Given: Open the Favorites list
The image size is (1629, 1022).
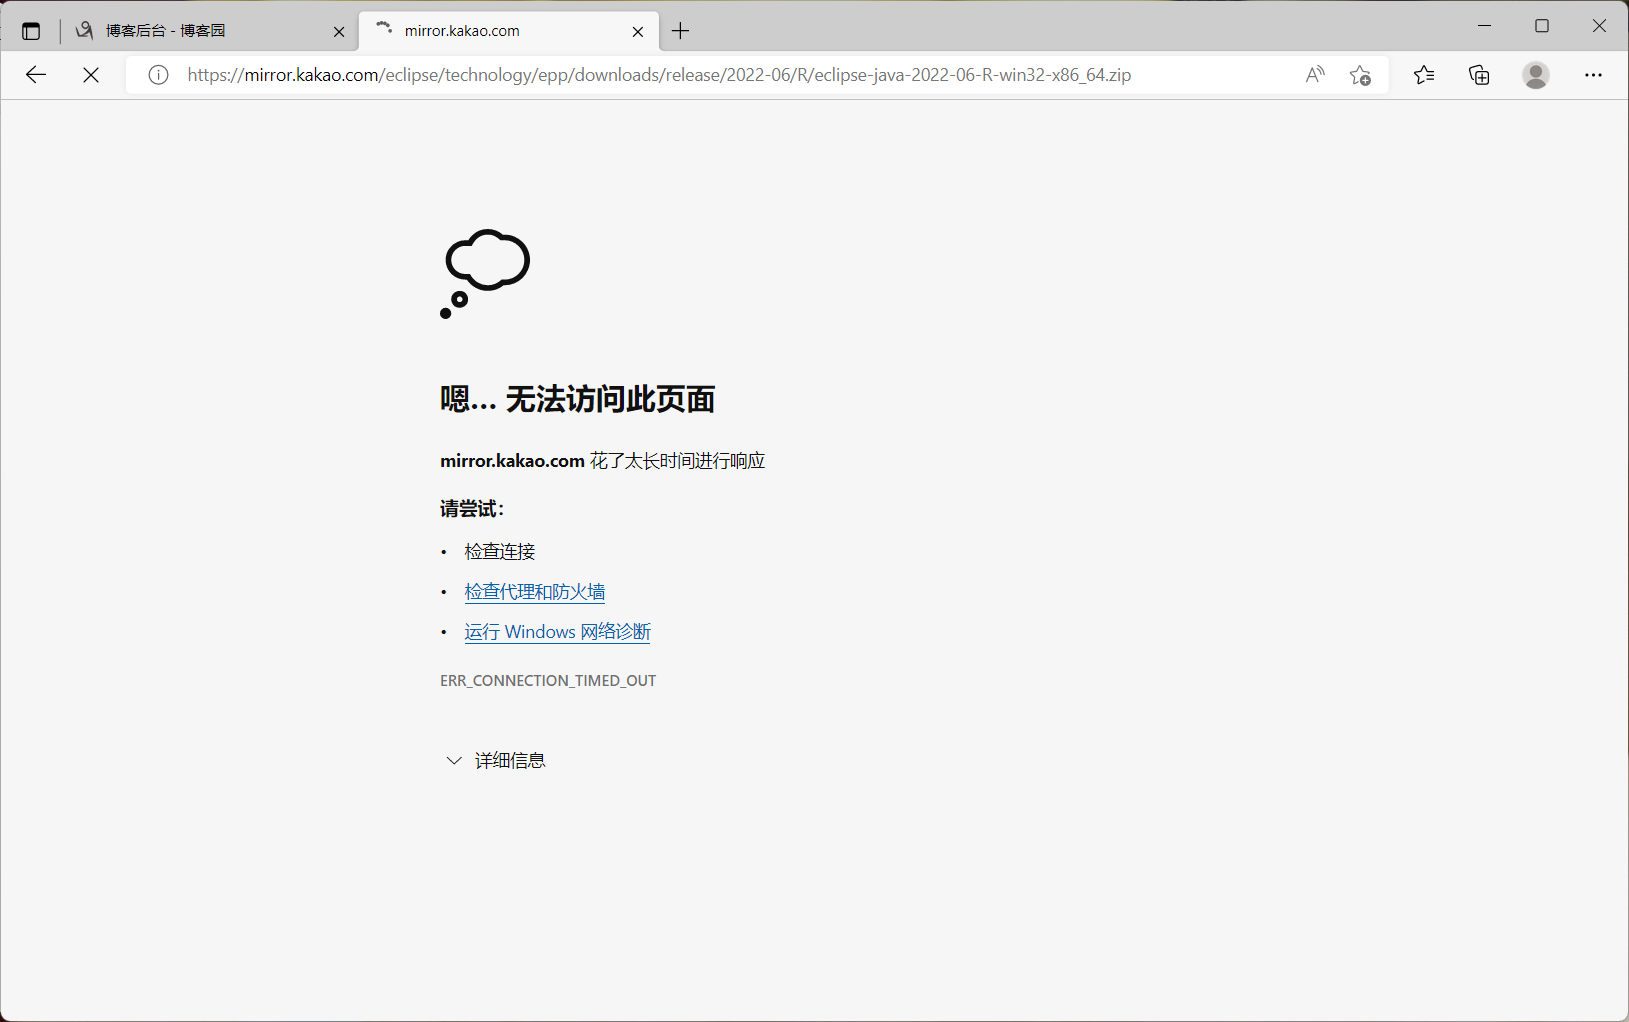Looking at the screenshot, I should [1424, 75].
